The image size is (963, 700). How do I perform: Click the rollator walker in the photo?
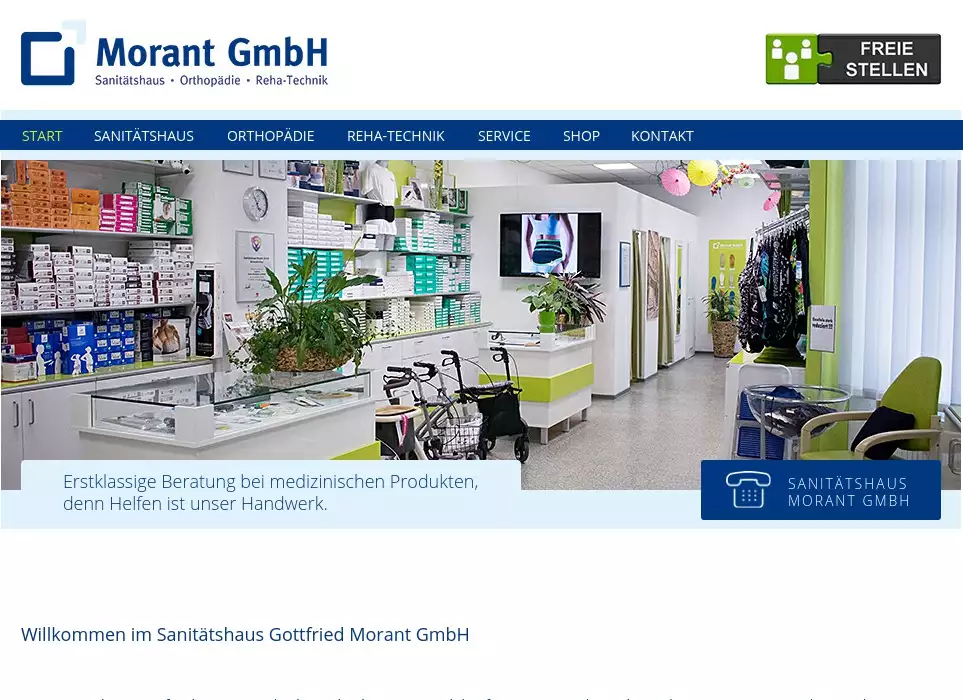tap(470, 410)
